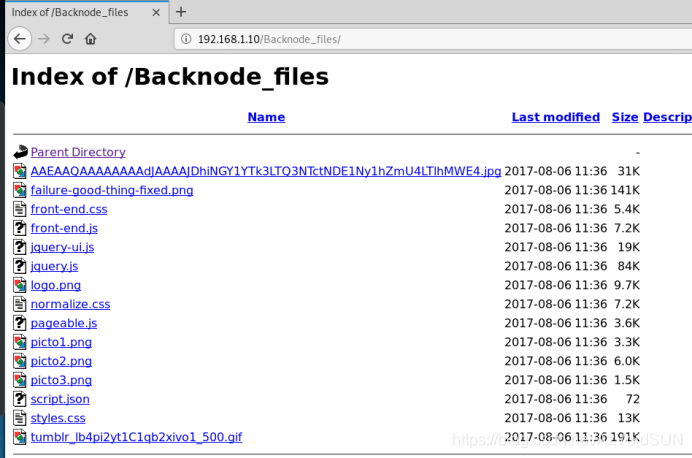Open picto1.png file
Image resolution: width=692 pixels, height=458 pixels.
point(61,342)
